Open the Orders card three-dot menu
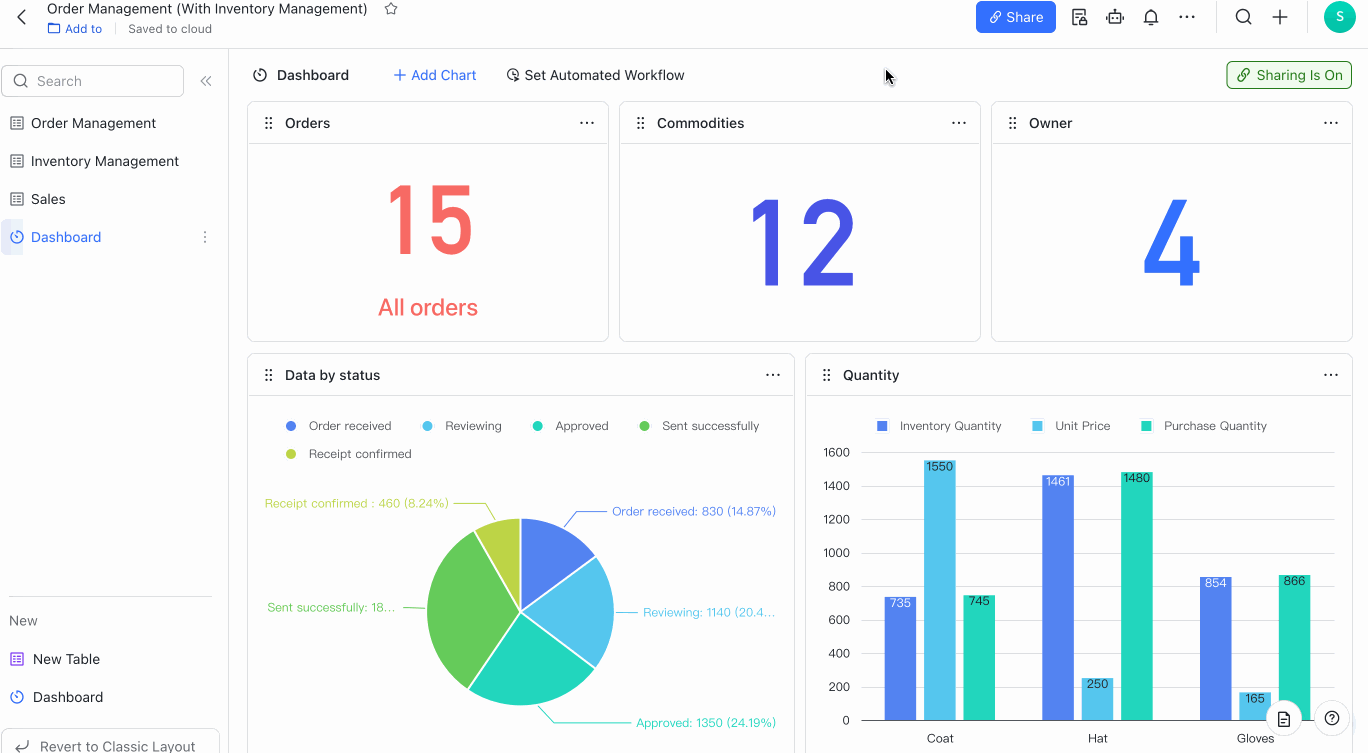The height and width of the screenshot is (753, 1368). (587, 123)
